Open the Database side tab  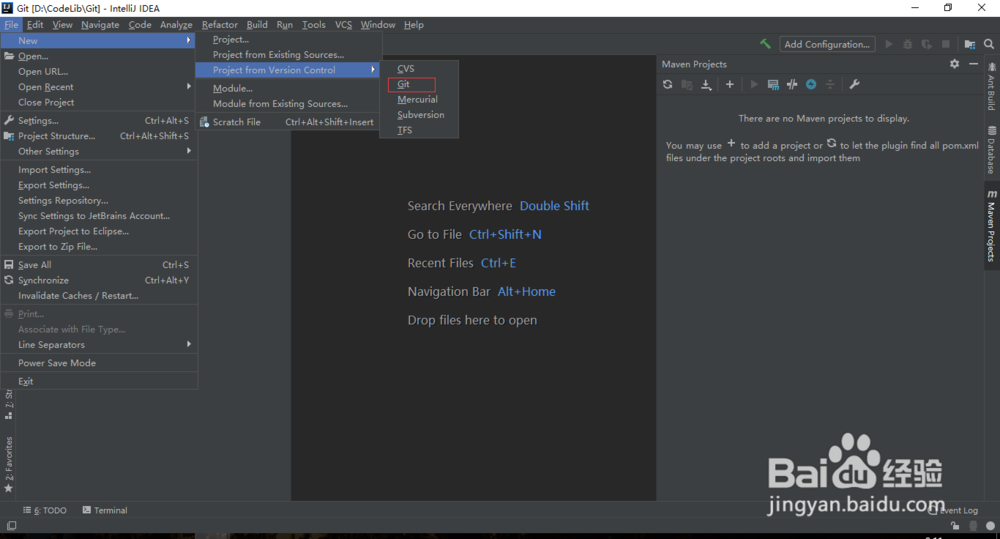pyautogui.click(x=991, y=150)
